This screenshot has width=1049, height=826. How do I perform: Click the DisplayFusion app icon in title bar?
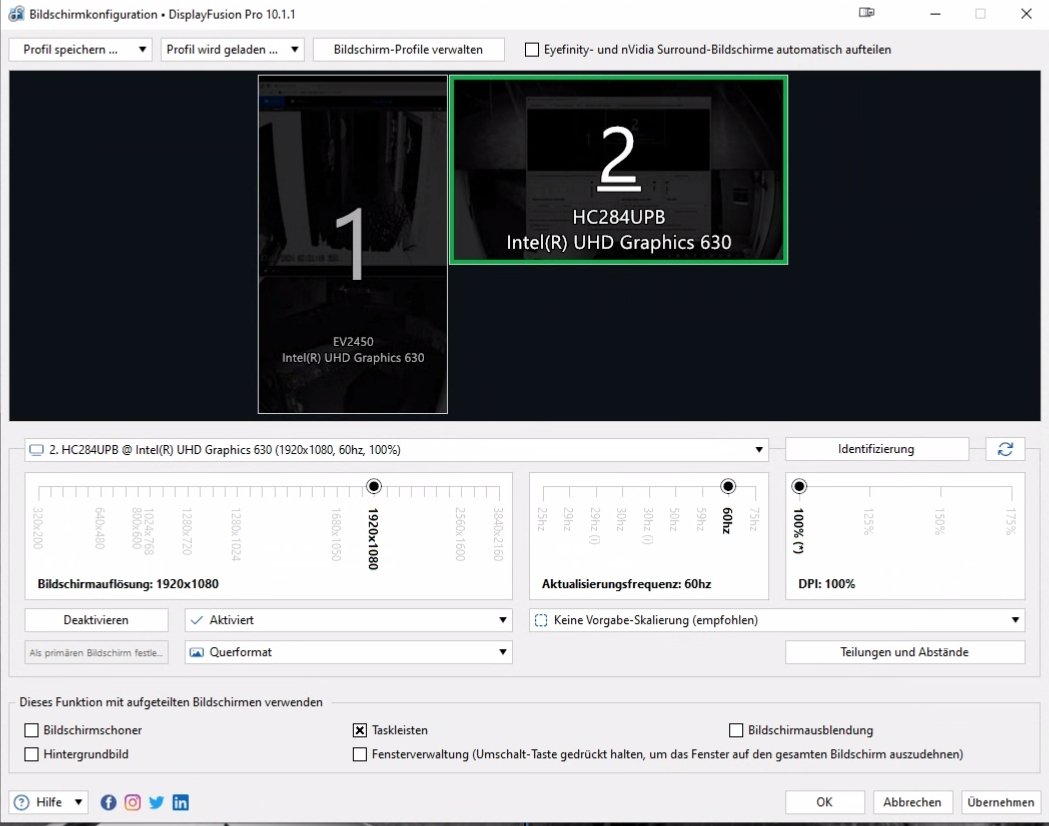click(16, 14)
